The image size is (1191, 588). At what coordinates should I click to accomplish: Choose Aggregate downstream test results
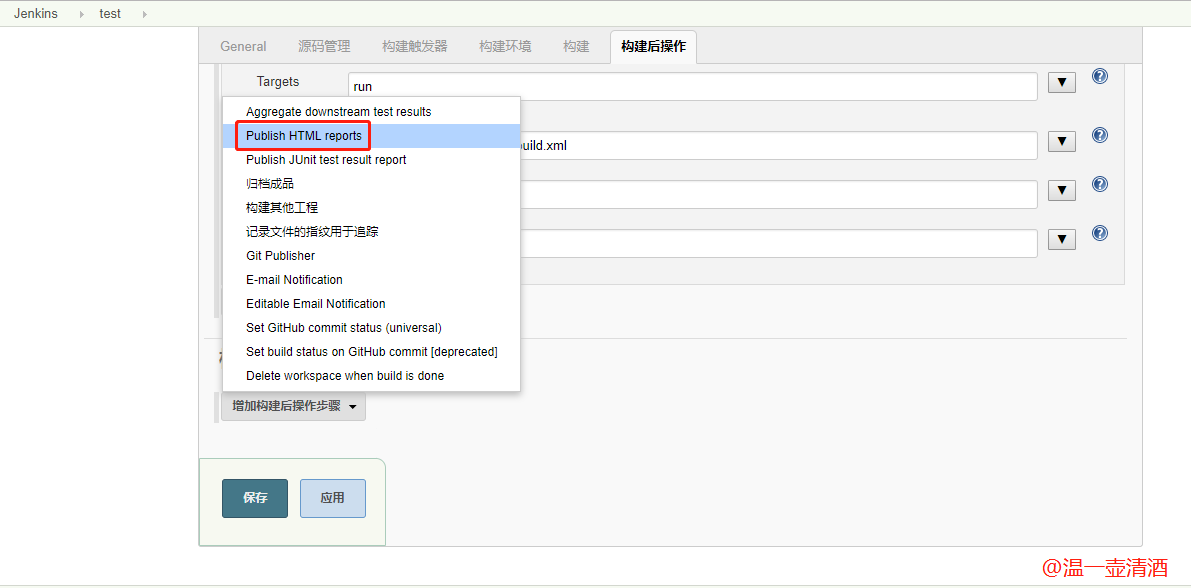pyautogui.click(x=371, y=112)
